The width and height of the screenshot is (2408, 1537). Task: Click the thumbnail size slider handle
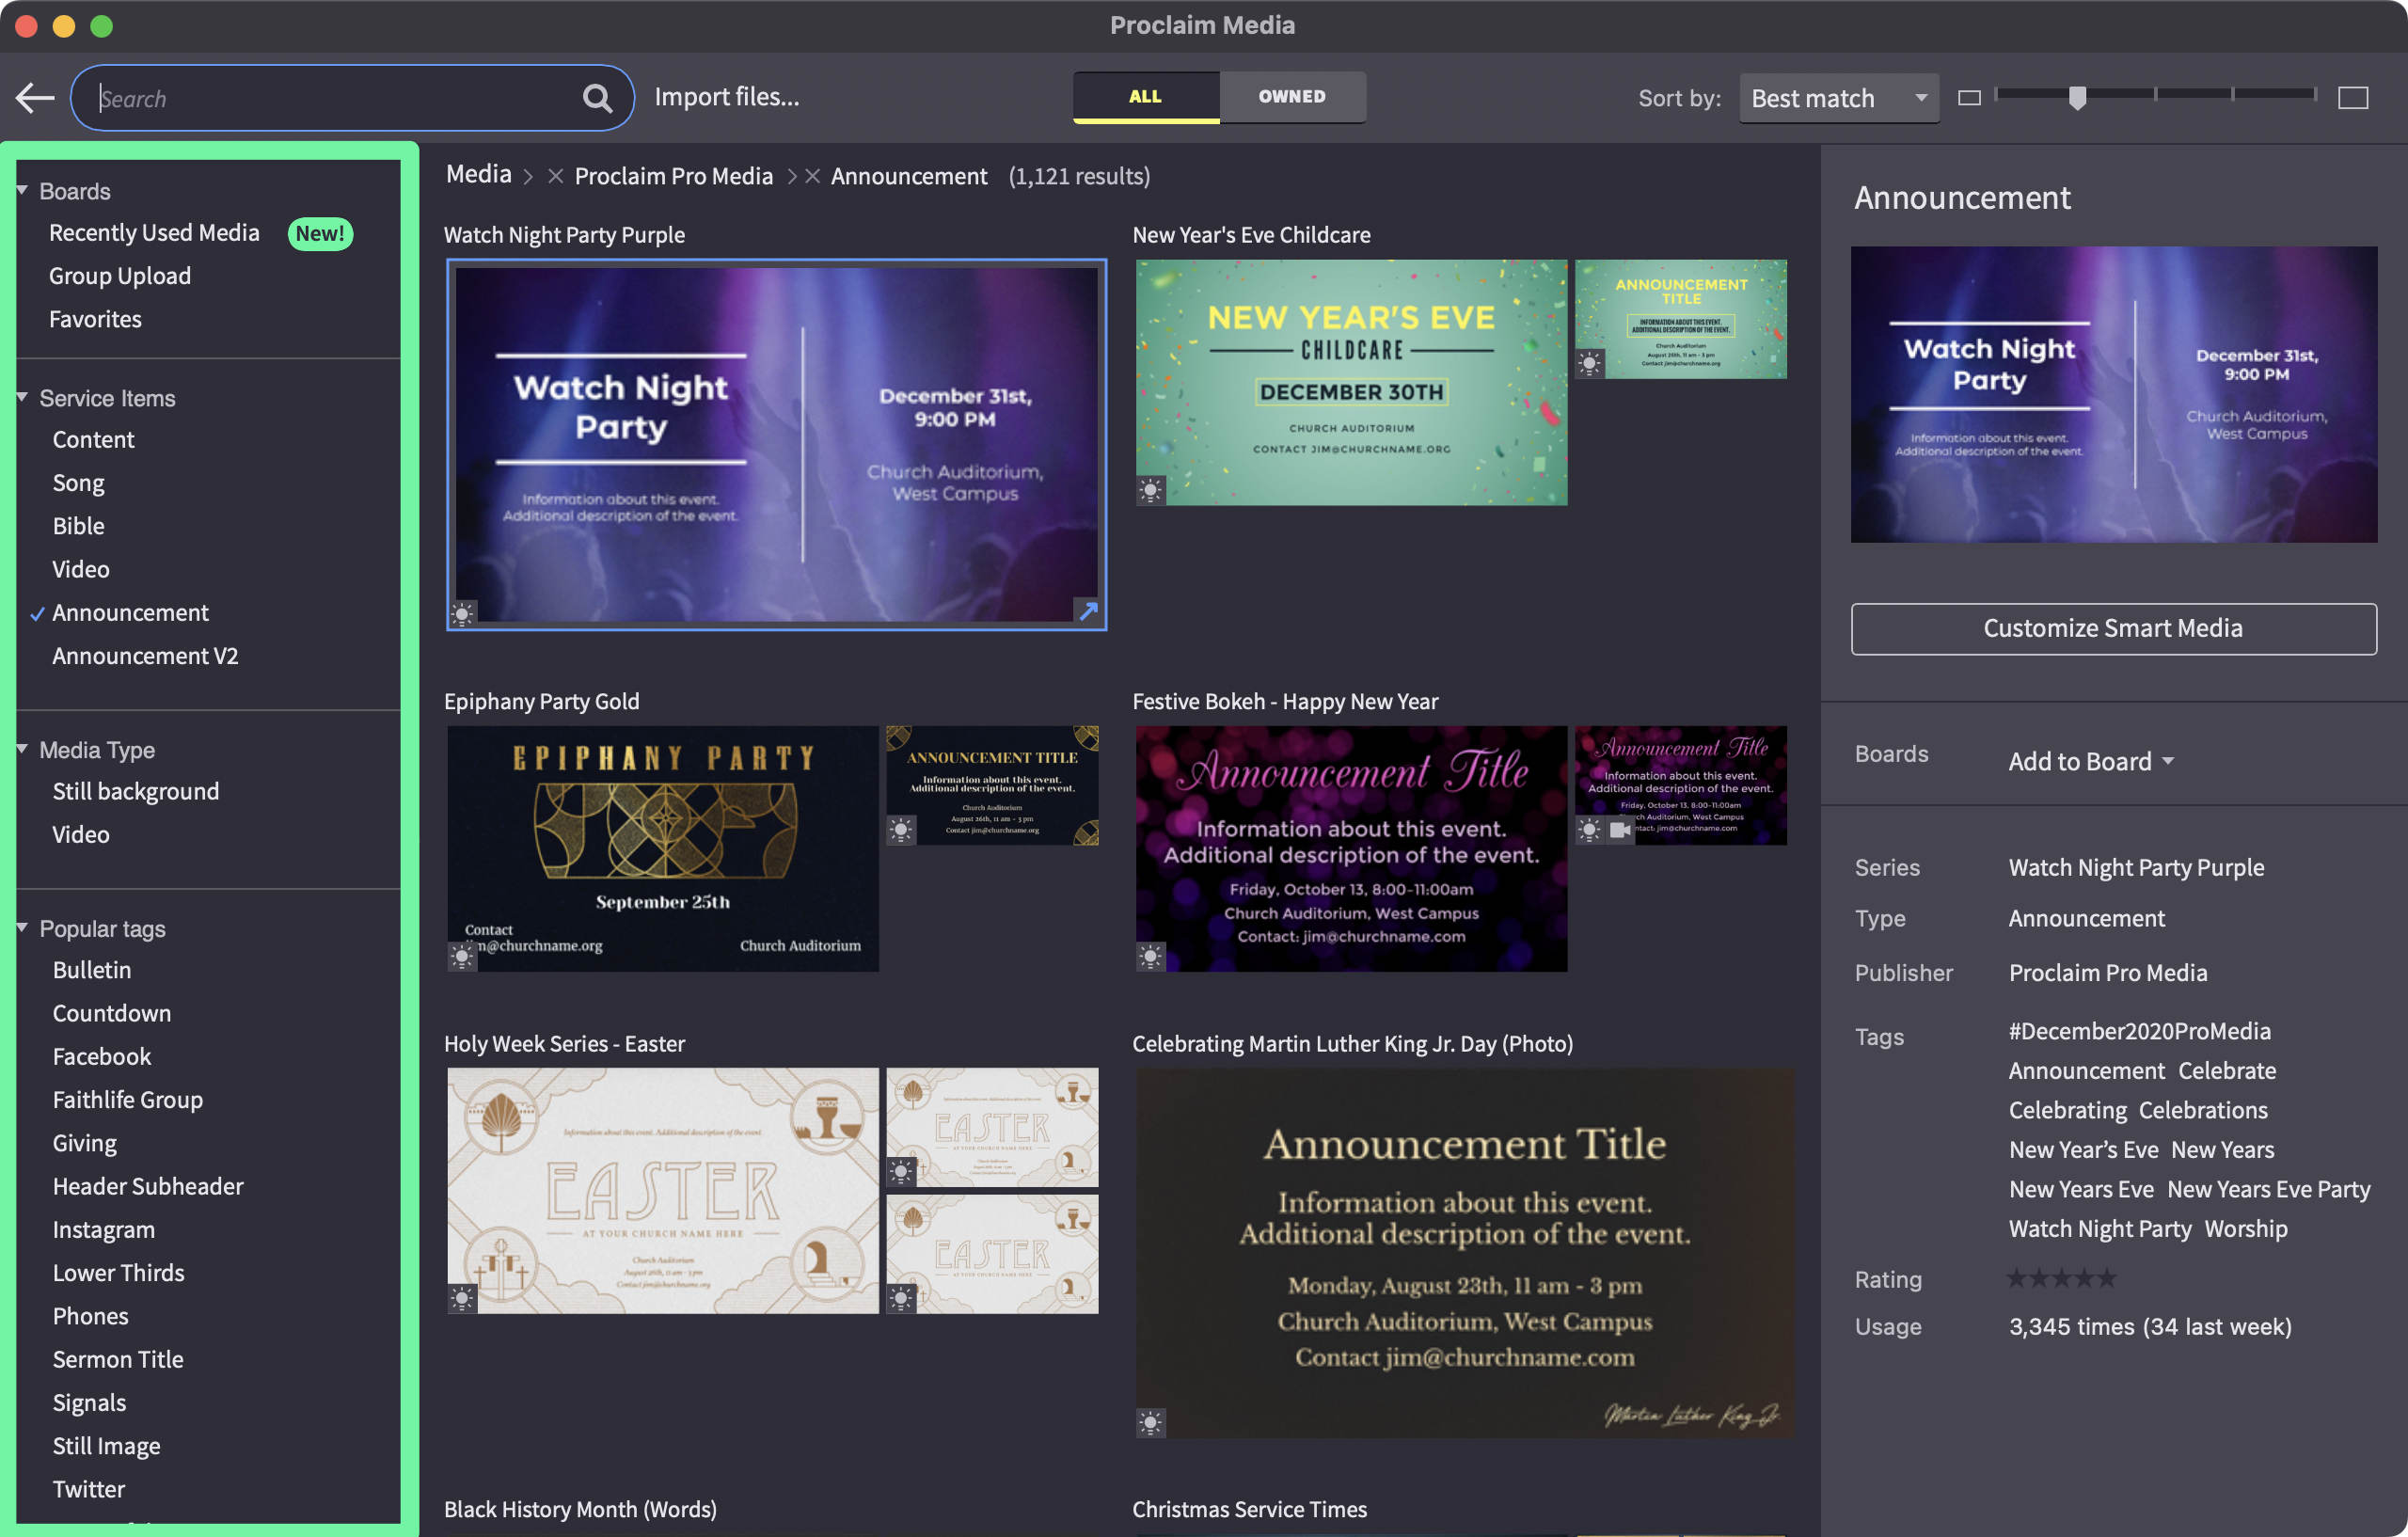pyautogui.click(x=2077, y=97)
